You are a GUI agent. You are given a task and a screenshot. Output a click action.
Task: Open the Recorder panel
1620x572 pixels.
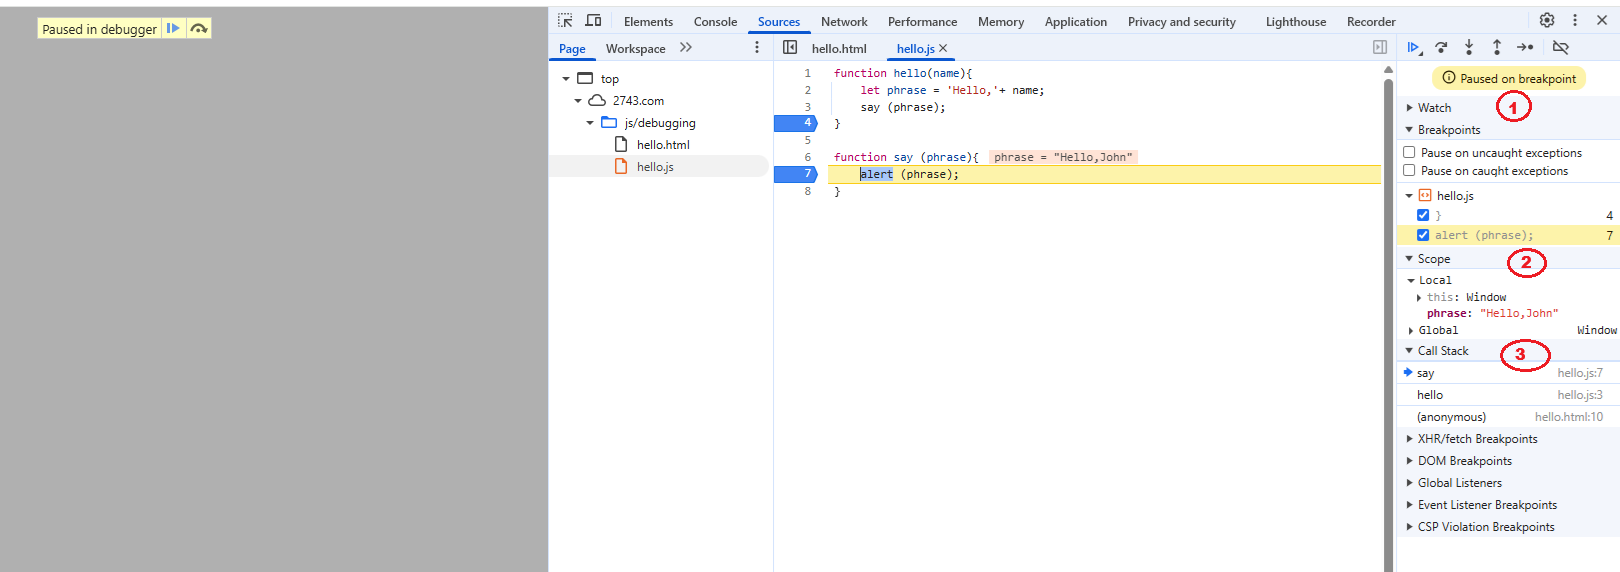(1371, 21)
